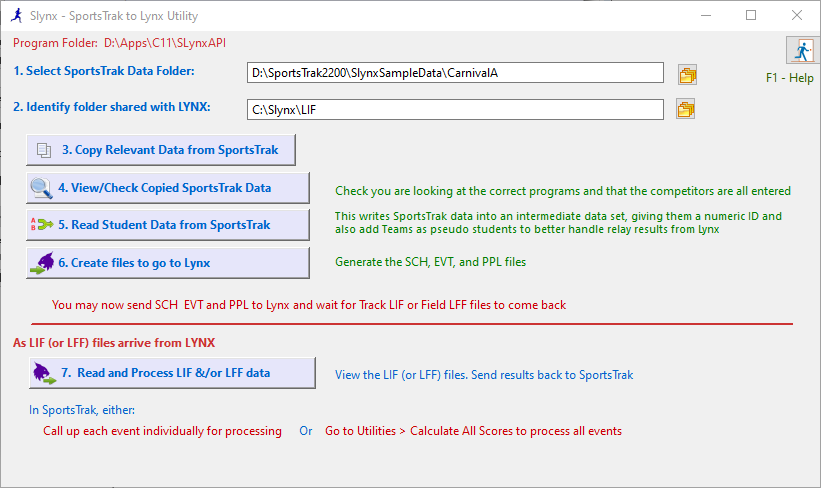
Task: Open 4. View/Check Copied SportsTrak Data
Action: click(x=168, y=188)
